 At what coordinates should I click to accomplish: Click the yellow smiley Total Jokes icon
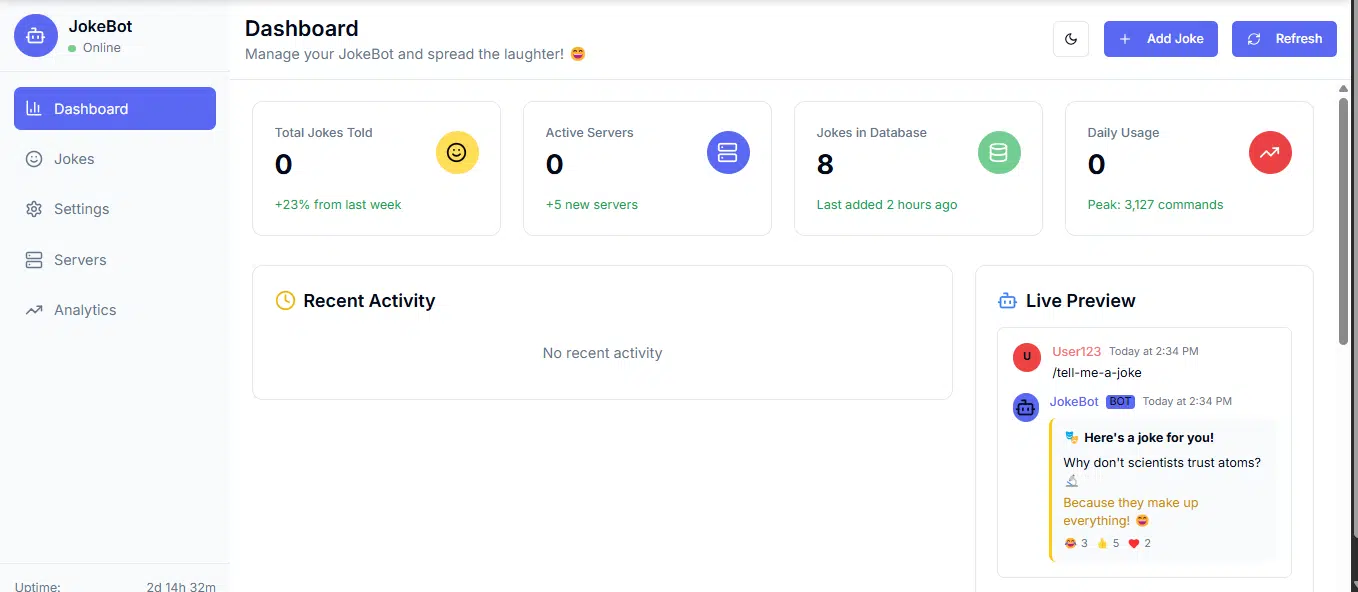click(457, 152)
